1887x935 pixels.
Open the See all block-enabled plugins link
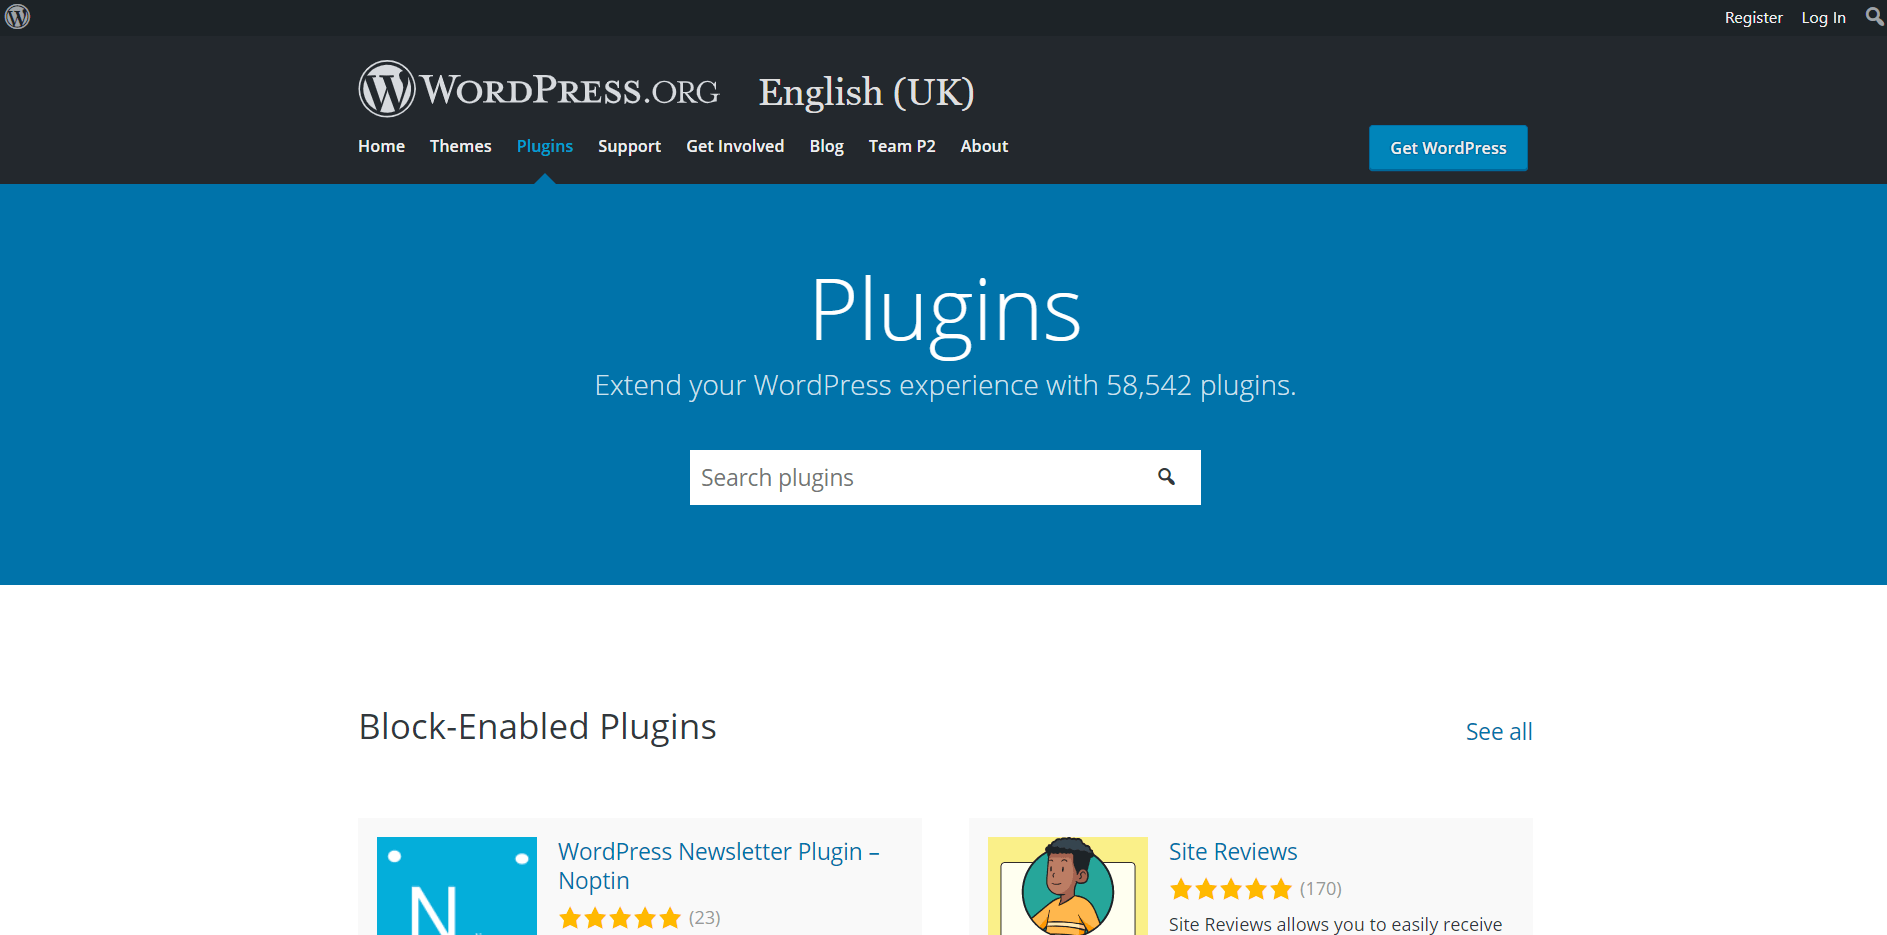pos(1498,731)
